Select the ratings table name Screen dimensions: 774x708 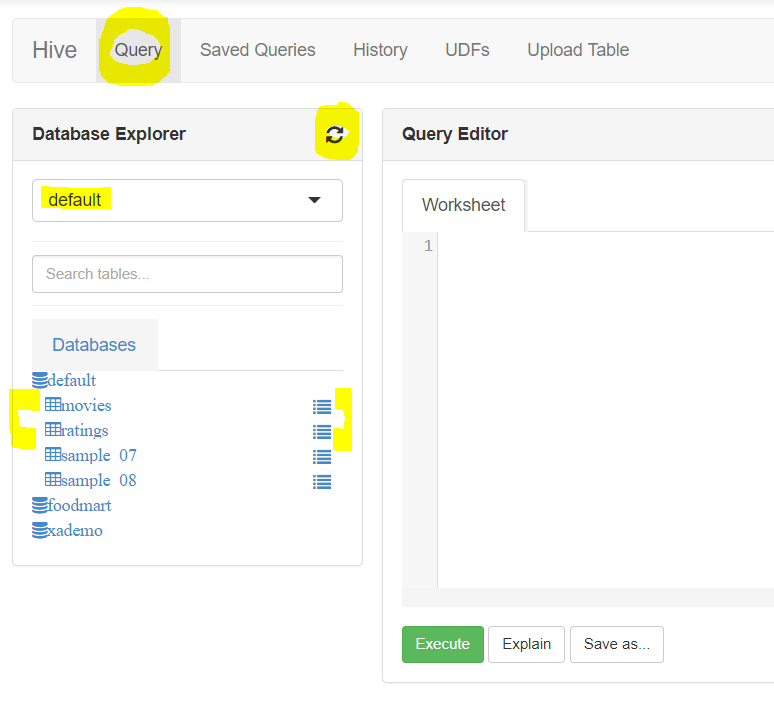pyautogui.click(x=84, y=431)
